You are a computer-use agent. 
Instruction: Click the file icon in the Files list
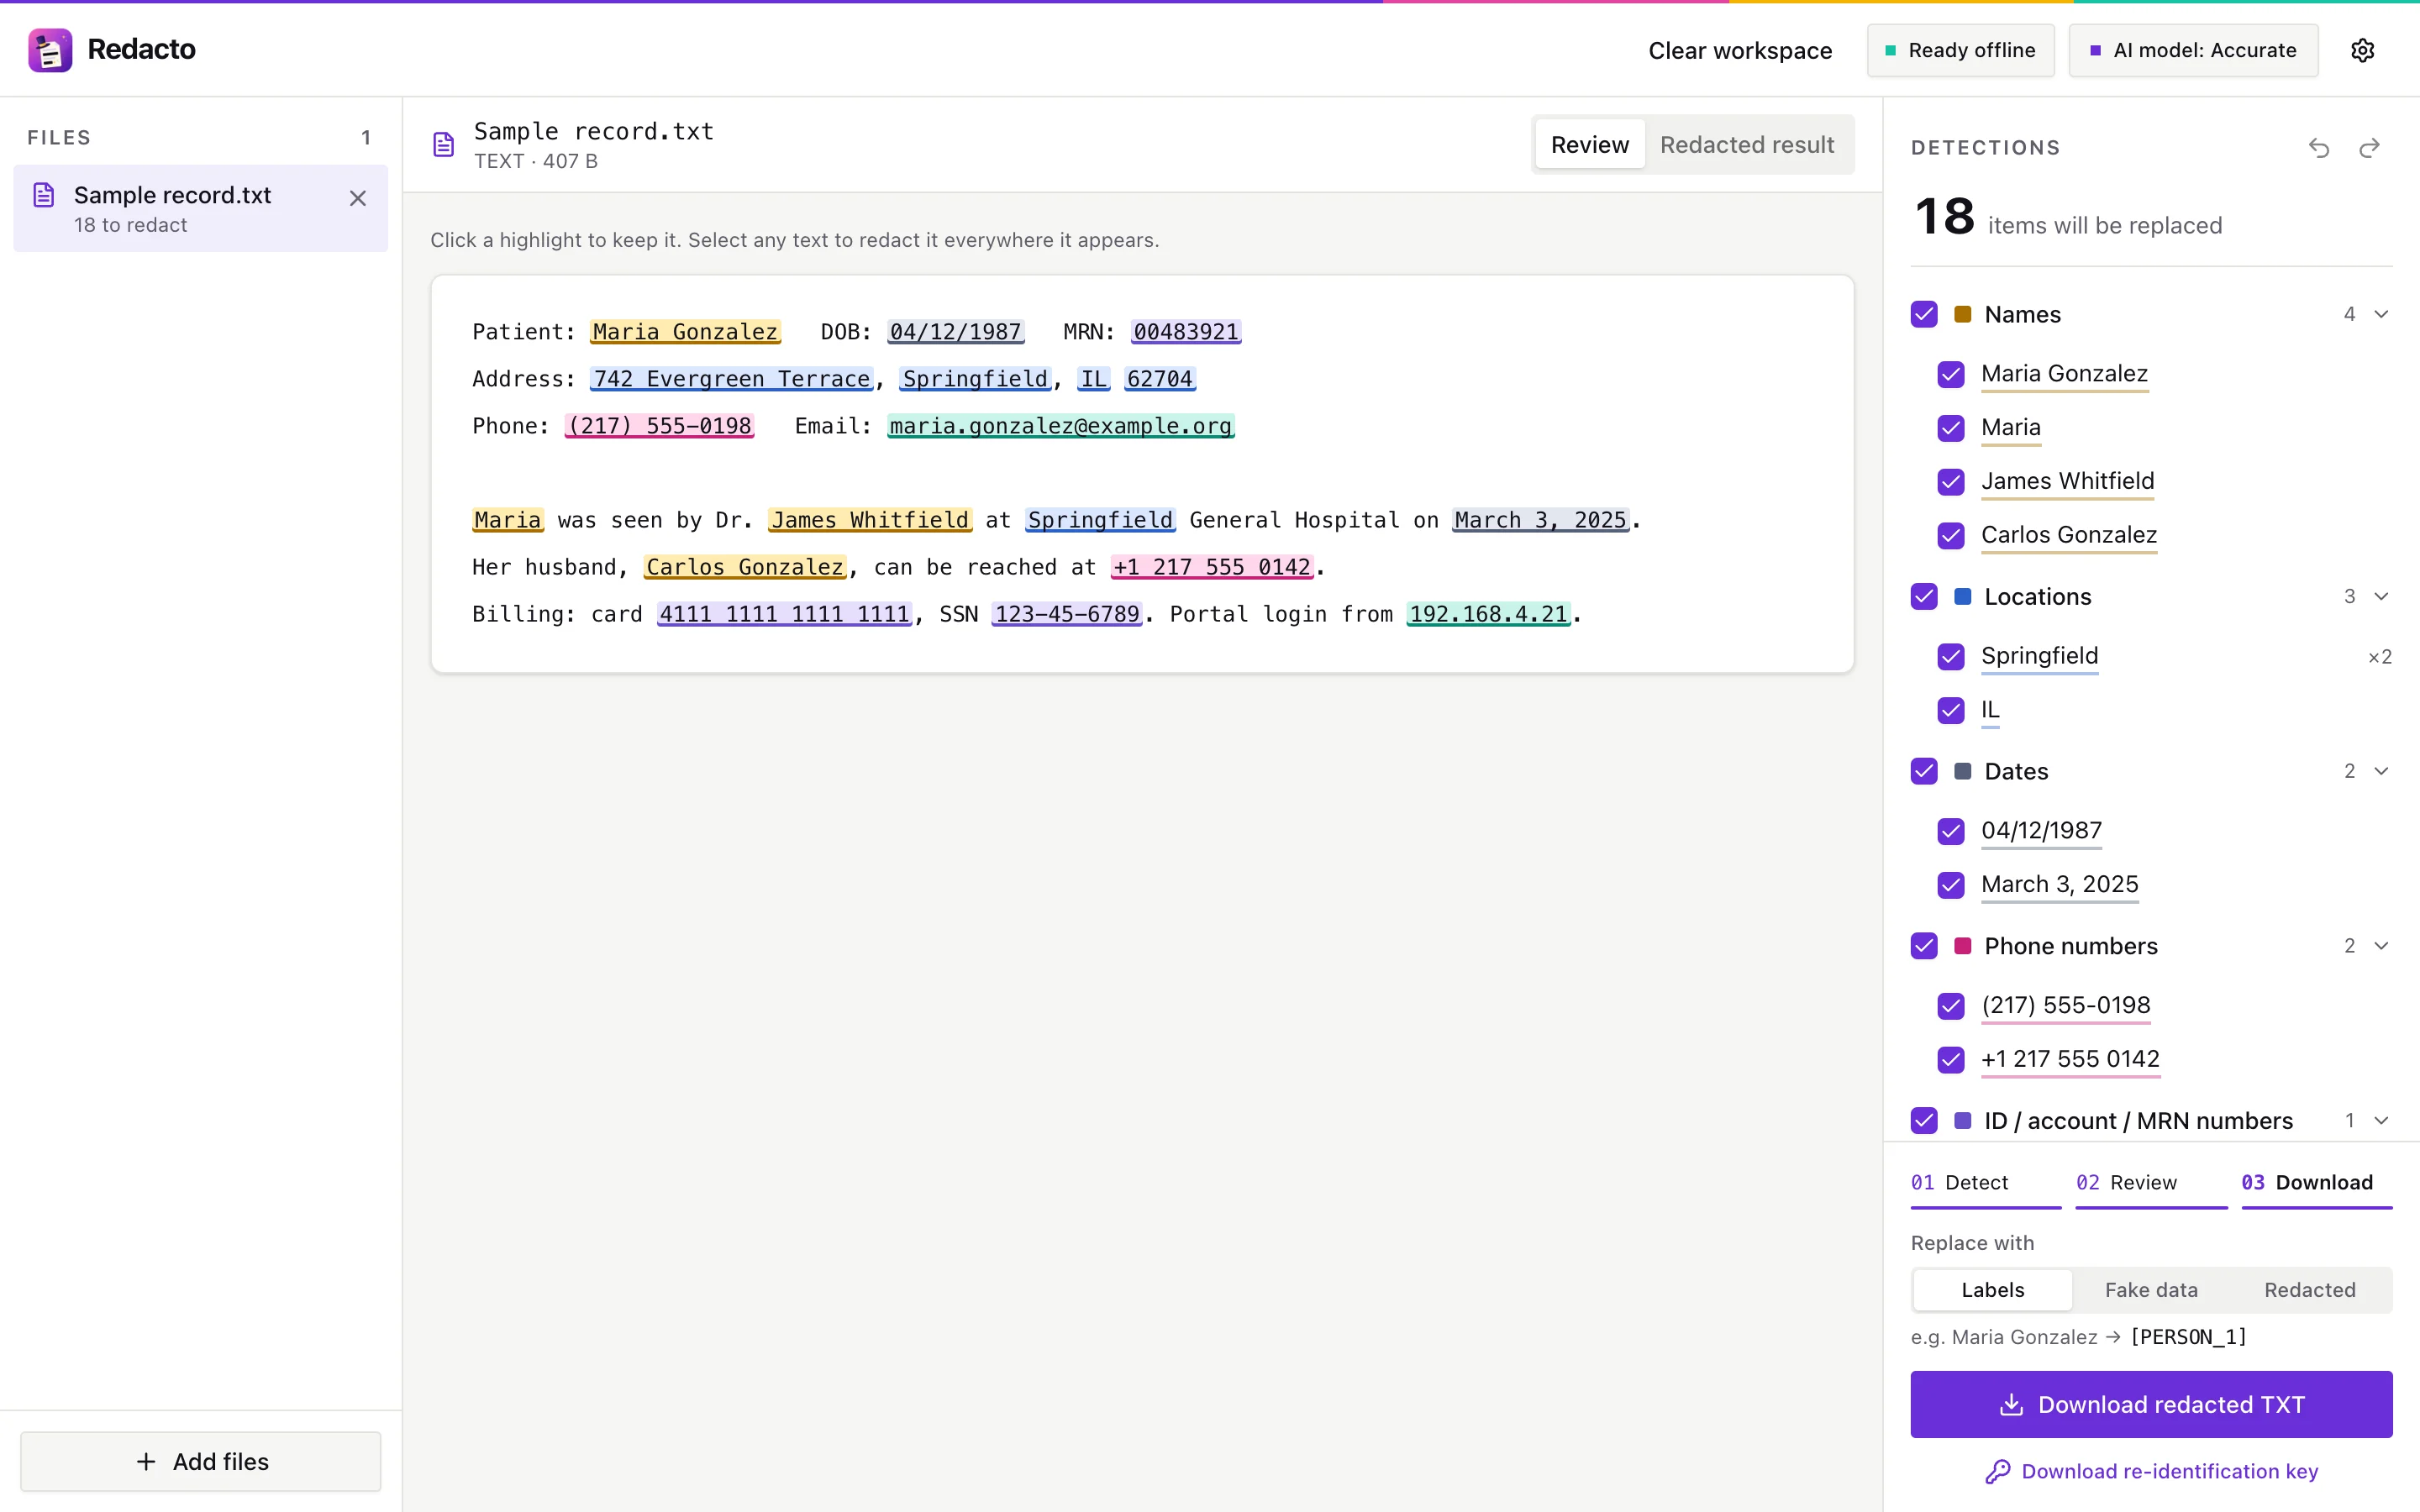click(44, 195)
